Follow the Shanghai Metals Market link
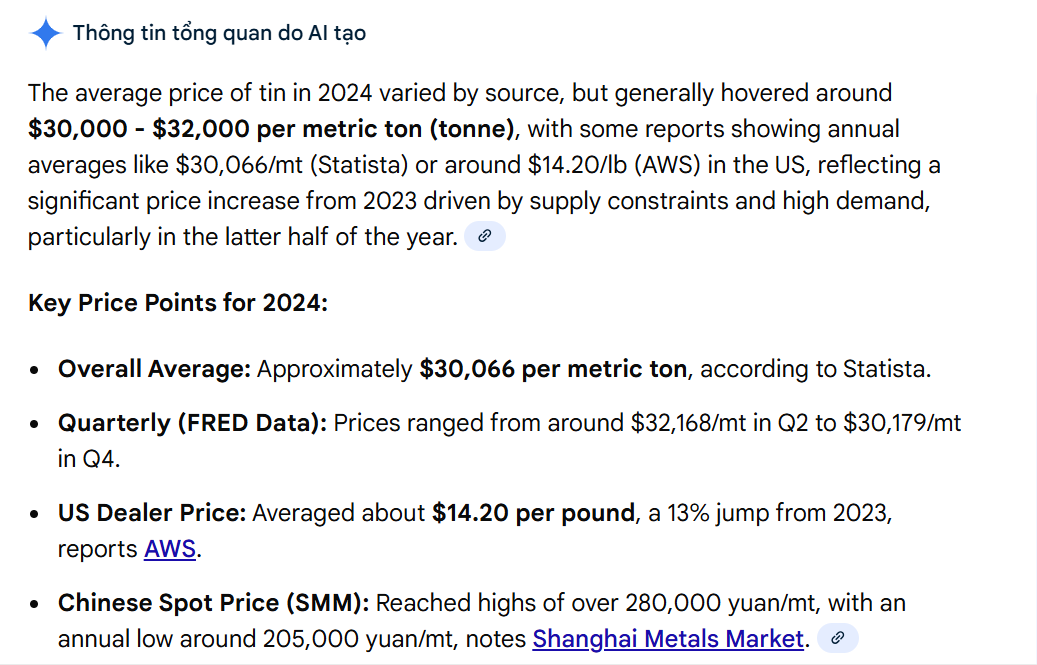The image size is (1037, 665). 668,638
